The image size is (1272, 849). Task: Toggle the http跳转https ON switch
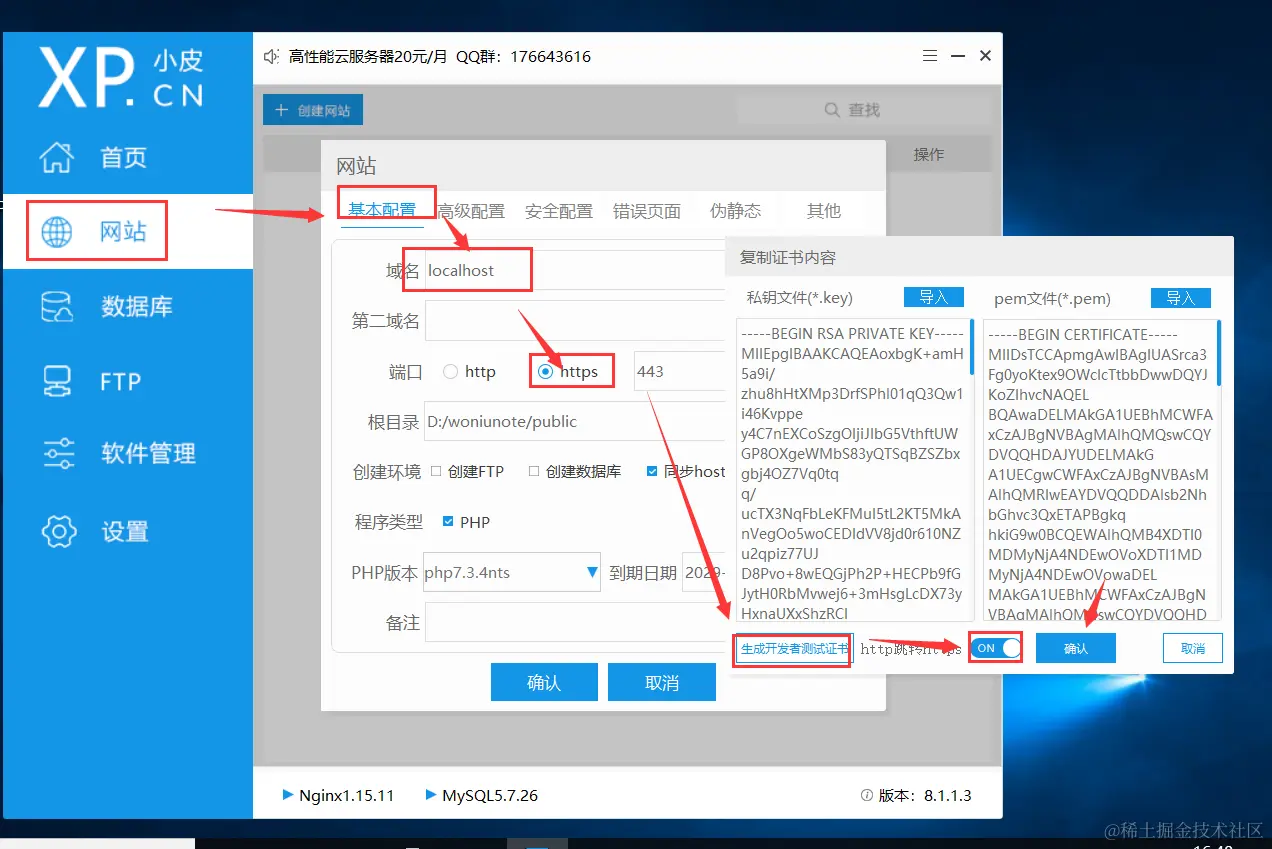[x=996, y=648]
